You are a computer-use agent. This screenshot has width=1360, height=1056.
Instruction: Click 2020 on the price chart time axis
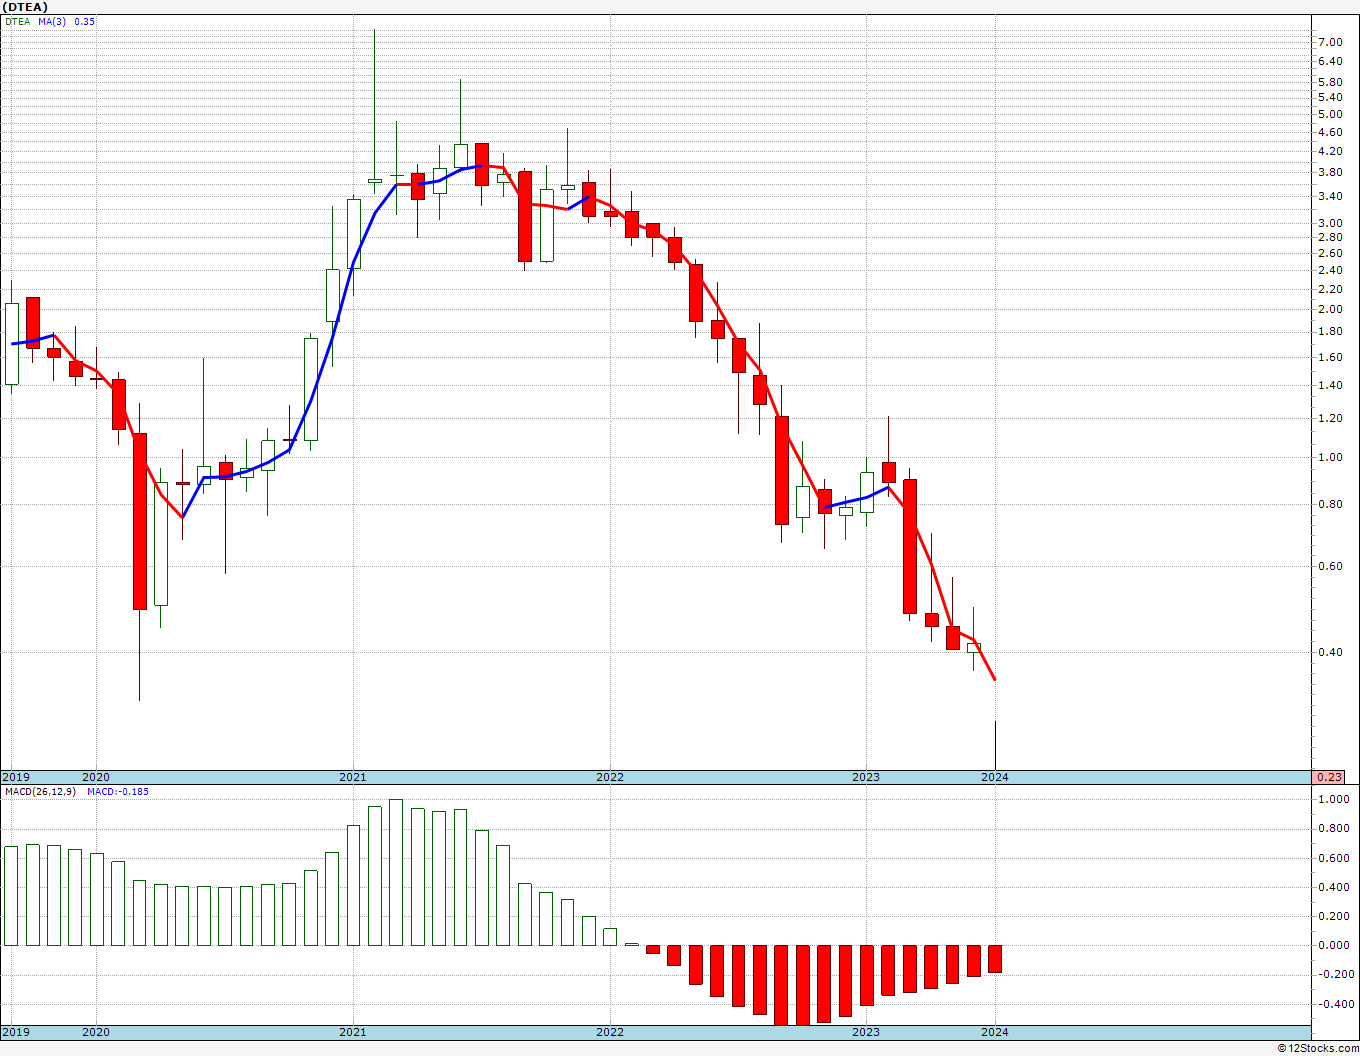(x=96, y=777)
